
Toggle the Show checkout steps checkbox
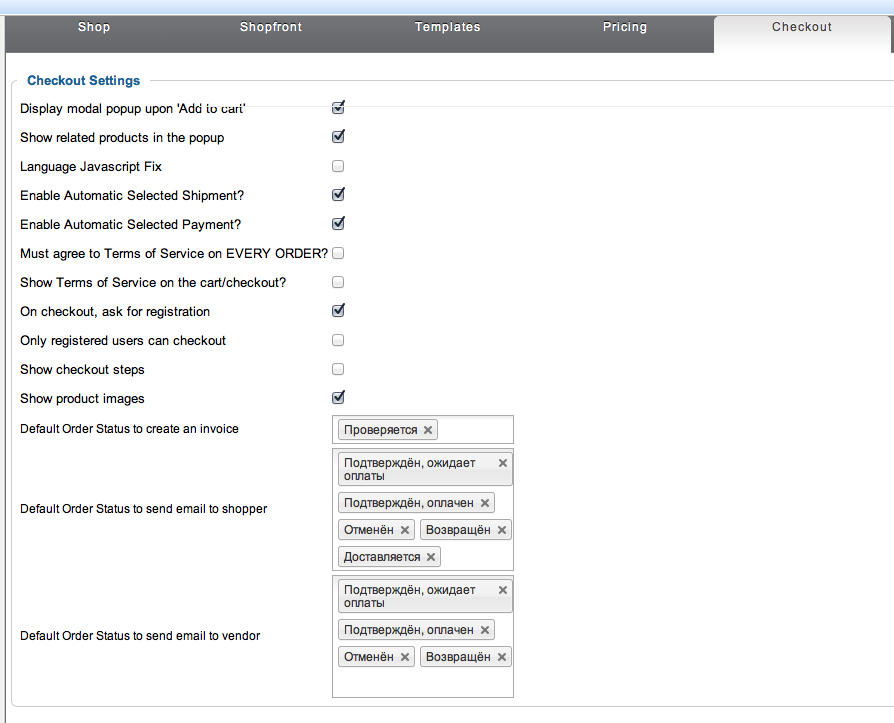338,369
